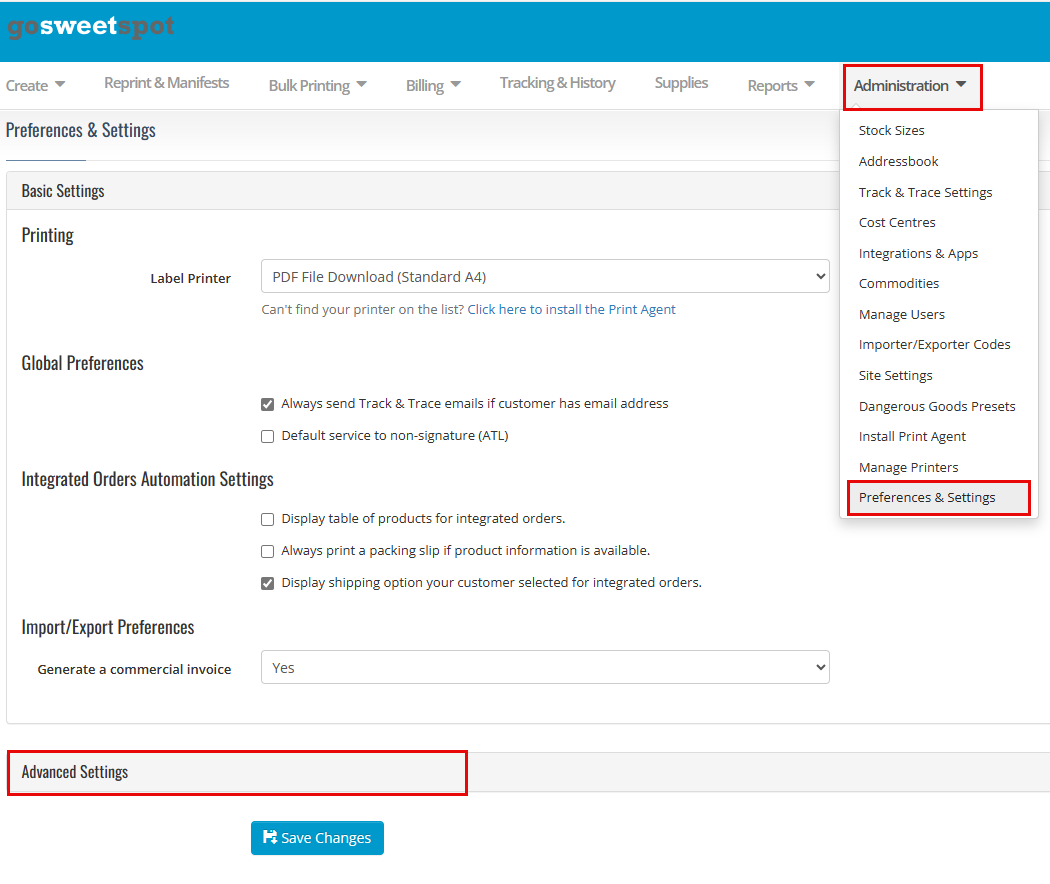This screenshot has width=1050, height=884.
Task: Go to Reprint & Manifests
Action: [x=166, y=83]
